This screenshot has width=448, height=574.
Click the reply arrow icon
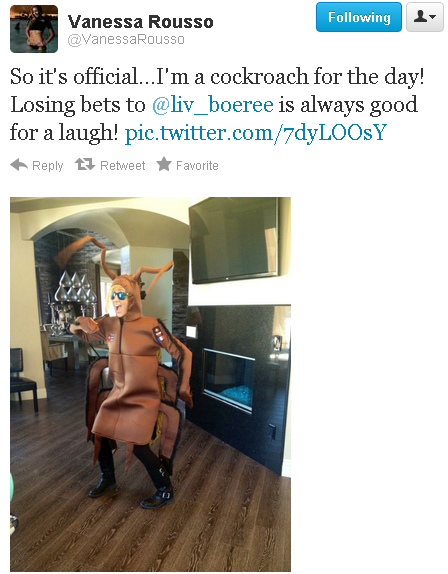pyautogui.click(x=19, y=165)
